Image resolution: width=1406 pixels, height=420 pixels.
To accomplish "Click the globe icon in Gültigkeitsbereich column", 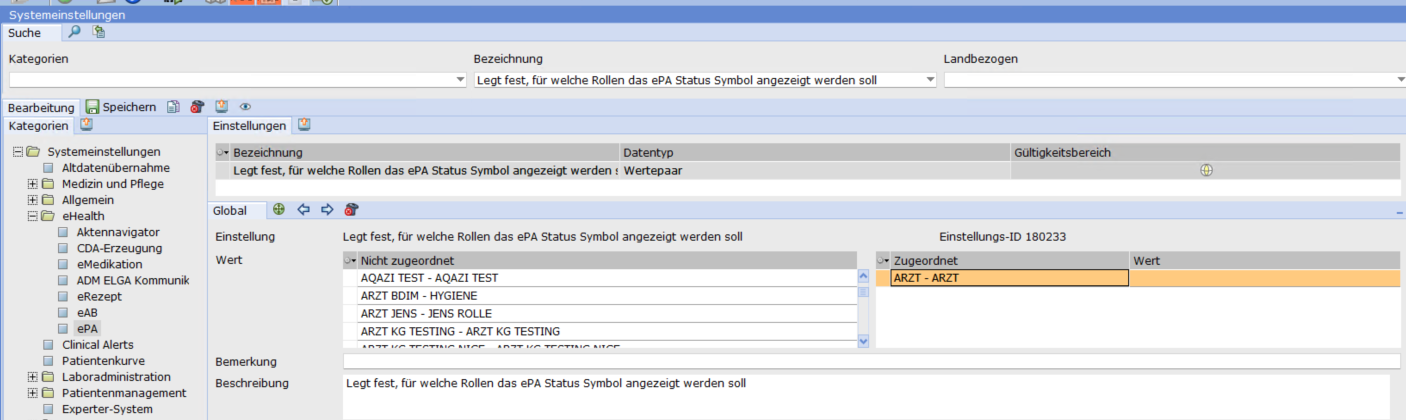I will 1206,170.
